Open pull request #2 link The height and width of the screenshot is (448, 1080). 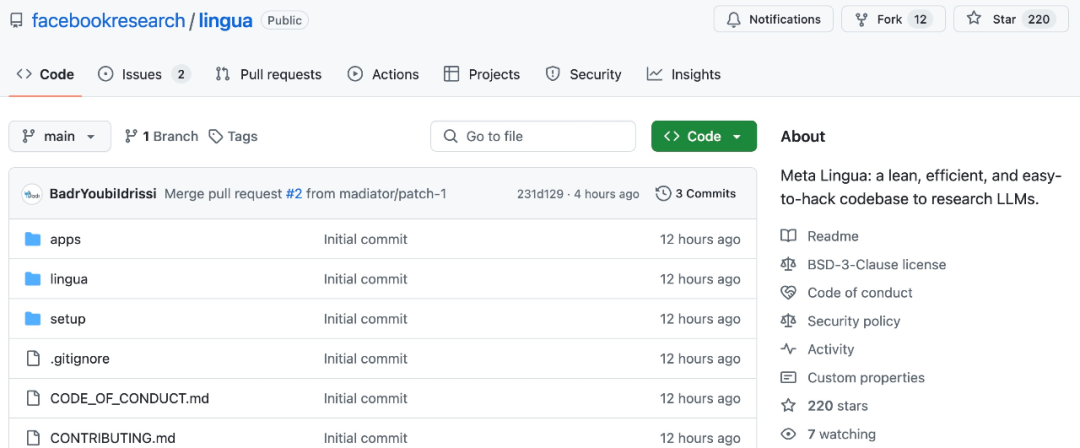point(293,193)
